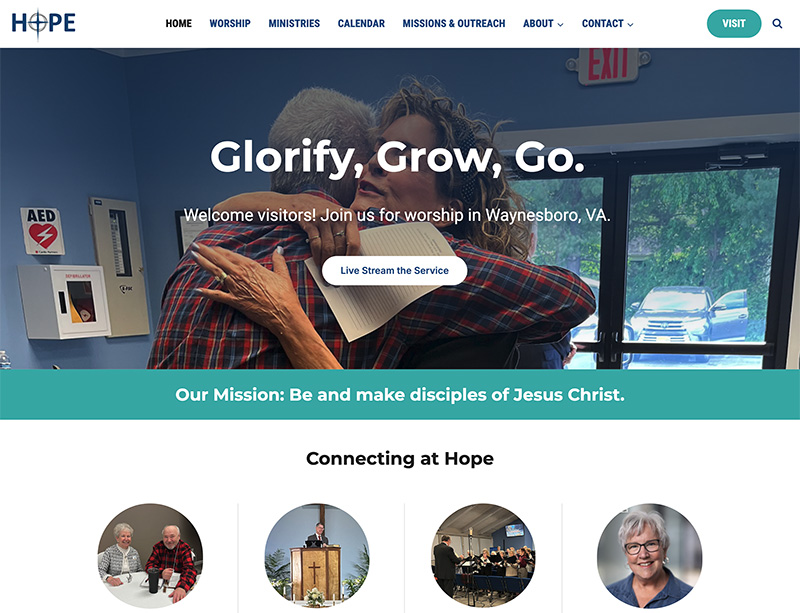The image size is (800, 613).
Task: Open the Home nav item
Action: click(x=179, y=23)
